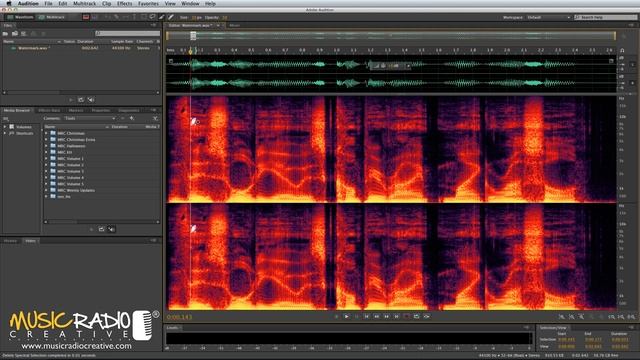Switch to the Mixer tab
Screen dimensions: 640x360
[x=234, y=25]
